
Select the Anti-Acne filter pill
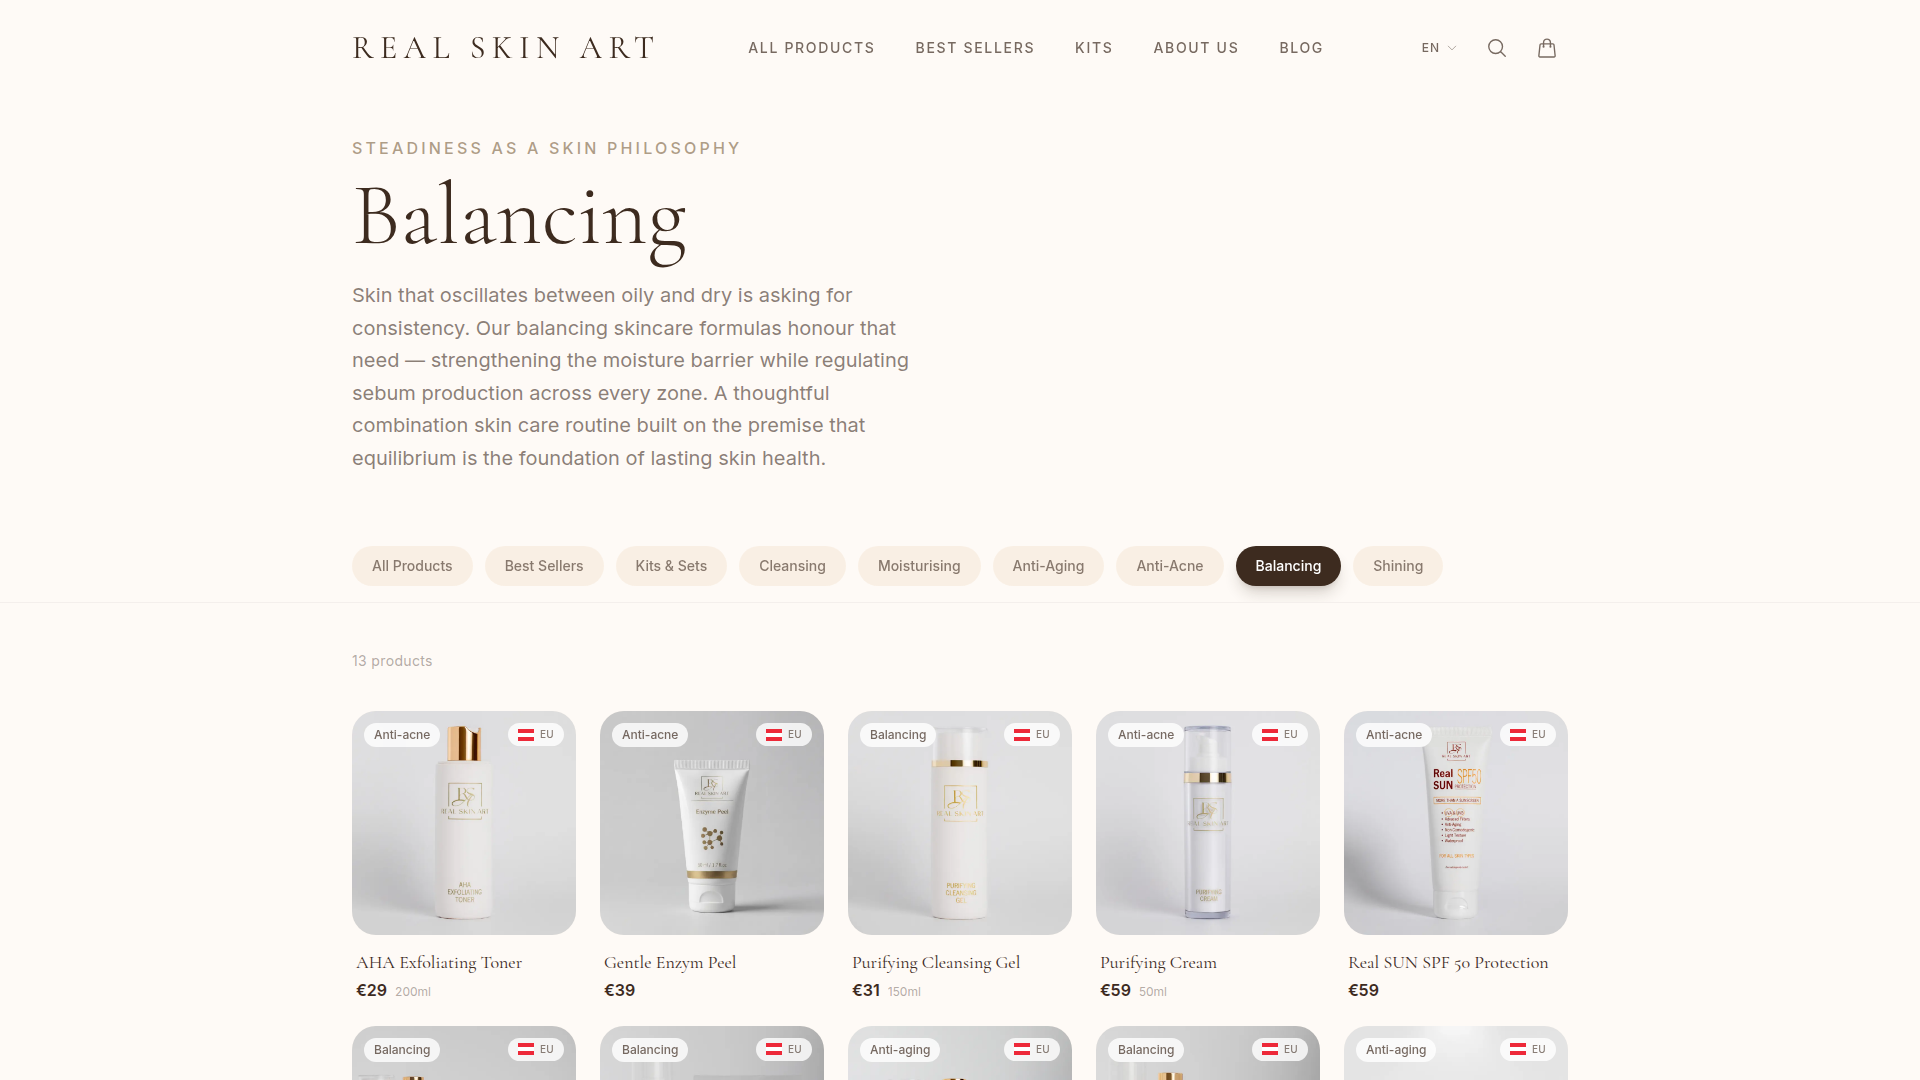coord(1170,566)
